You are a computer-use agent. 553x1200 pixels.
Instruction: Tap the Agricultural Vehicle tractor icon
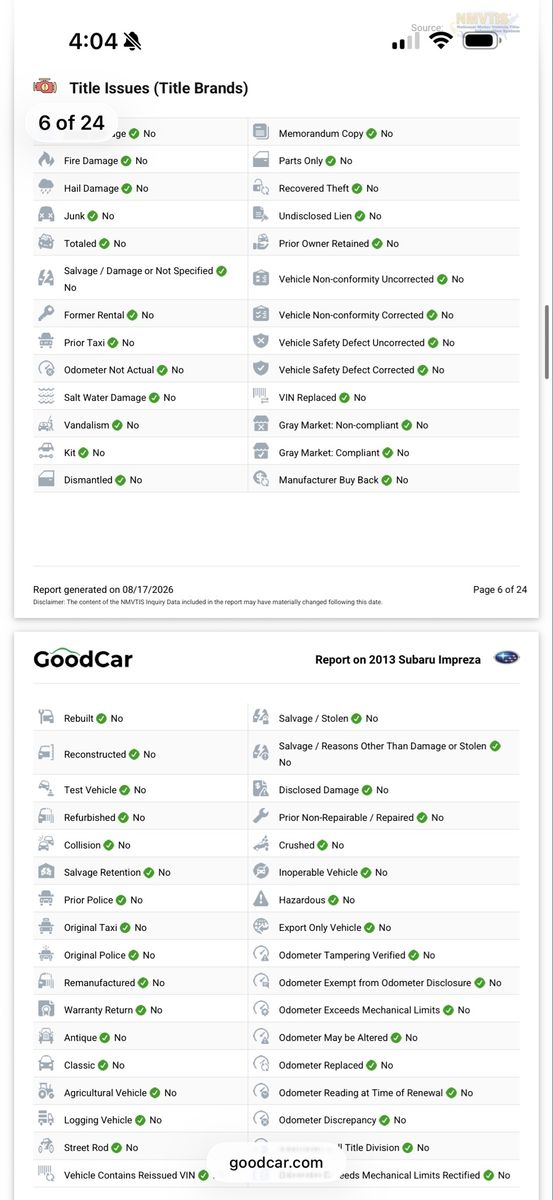click(46, 1092)
